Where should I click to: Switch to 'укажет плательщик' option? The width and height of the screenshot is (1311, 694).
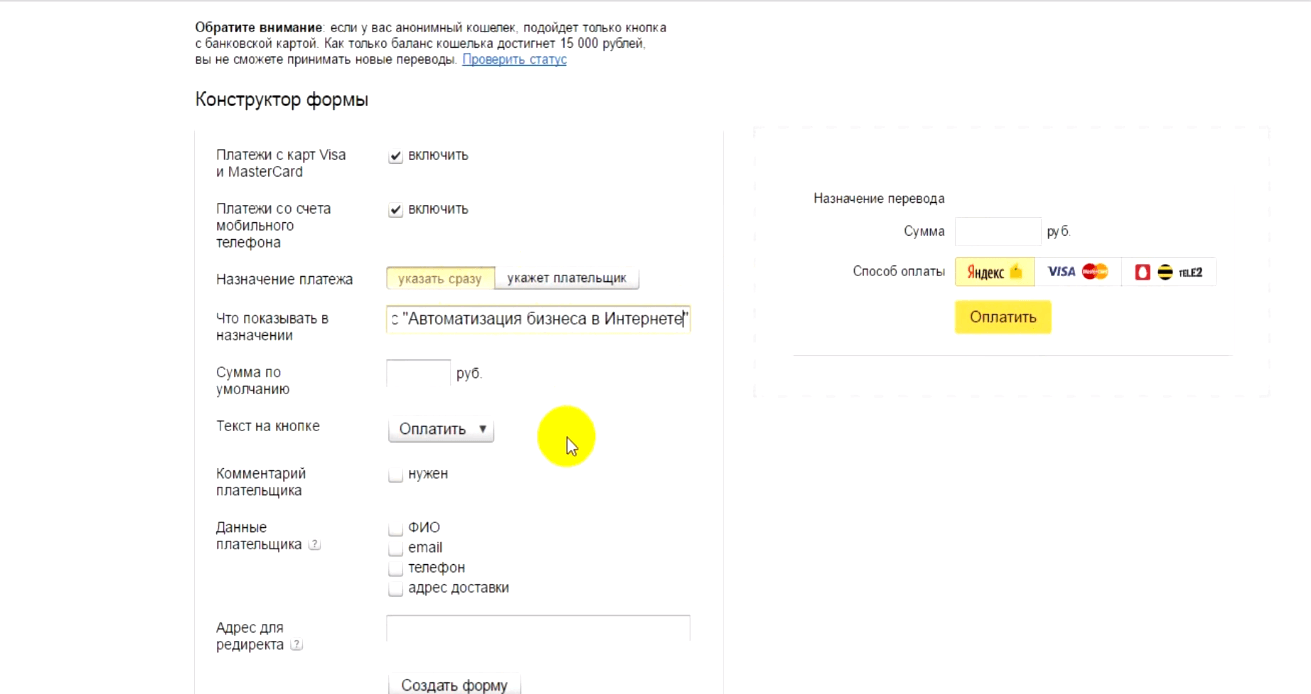click(566, 279)
